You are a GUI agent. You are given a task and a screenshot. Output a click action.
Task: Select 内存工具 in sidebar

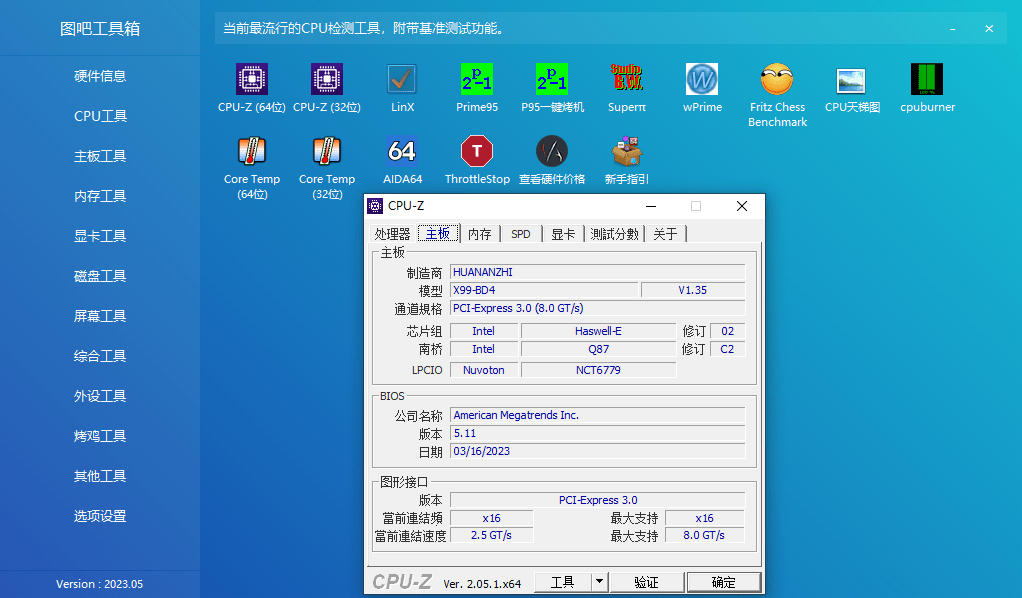pos(100,196)
